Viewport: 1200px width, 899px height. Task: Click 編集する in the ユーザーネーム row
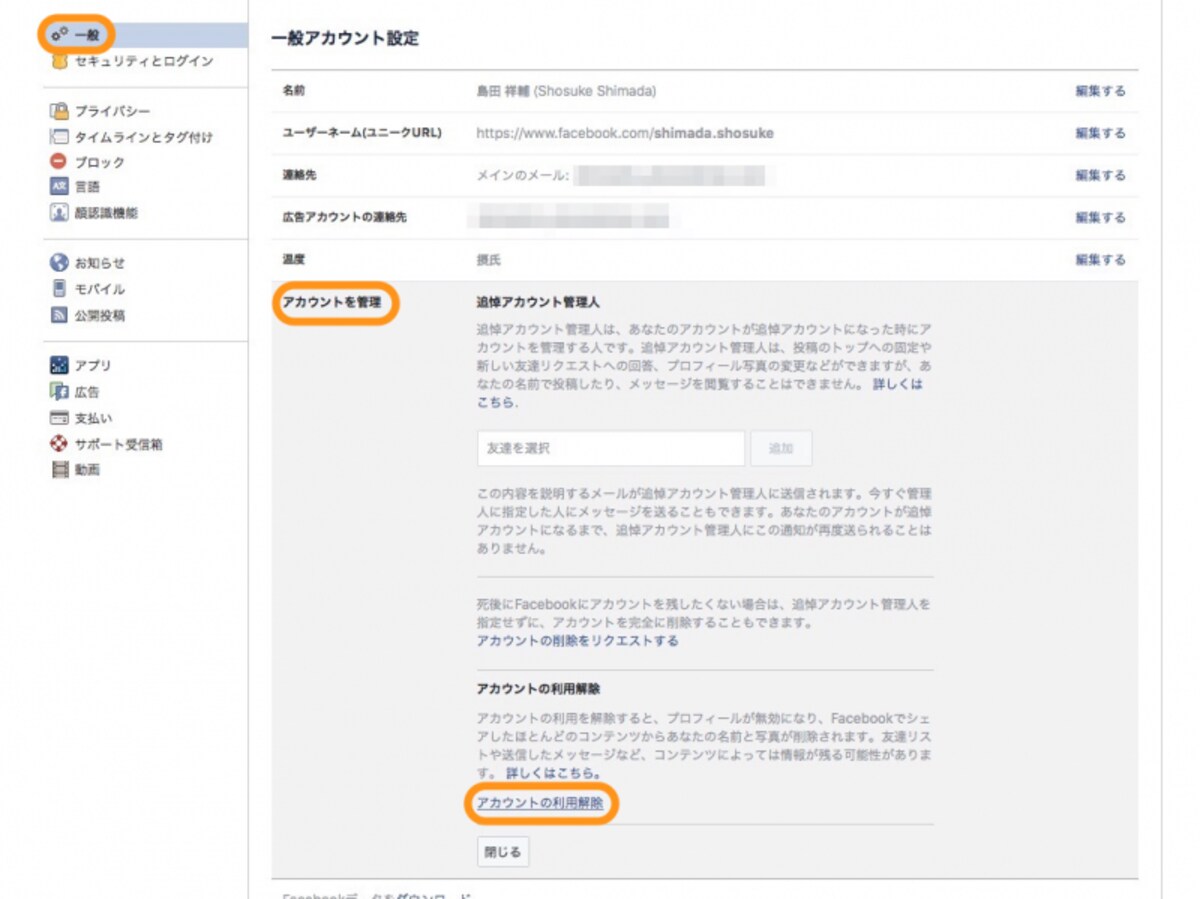point(1100,133)
